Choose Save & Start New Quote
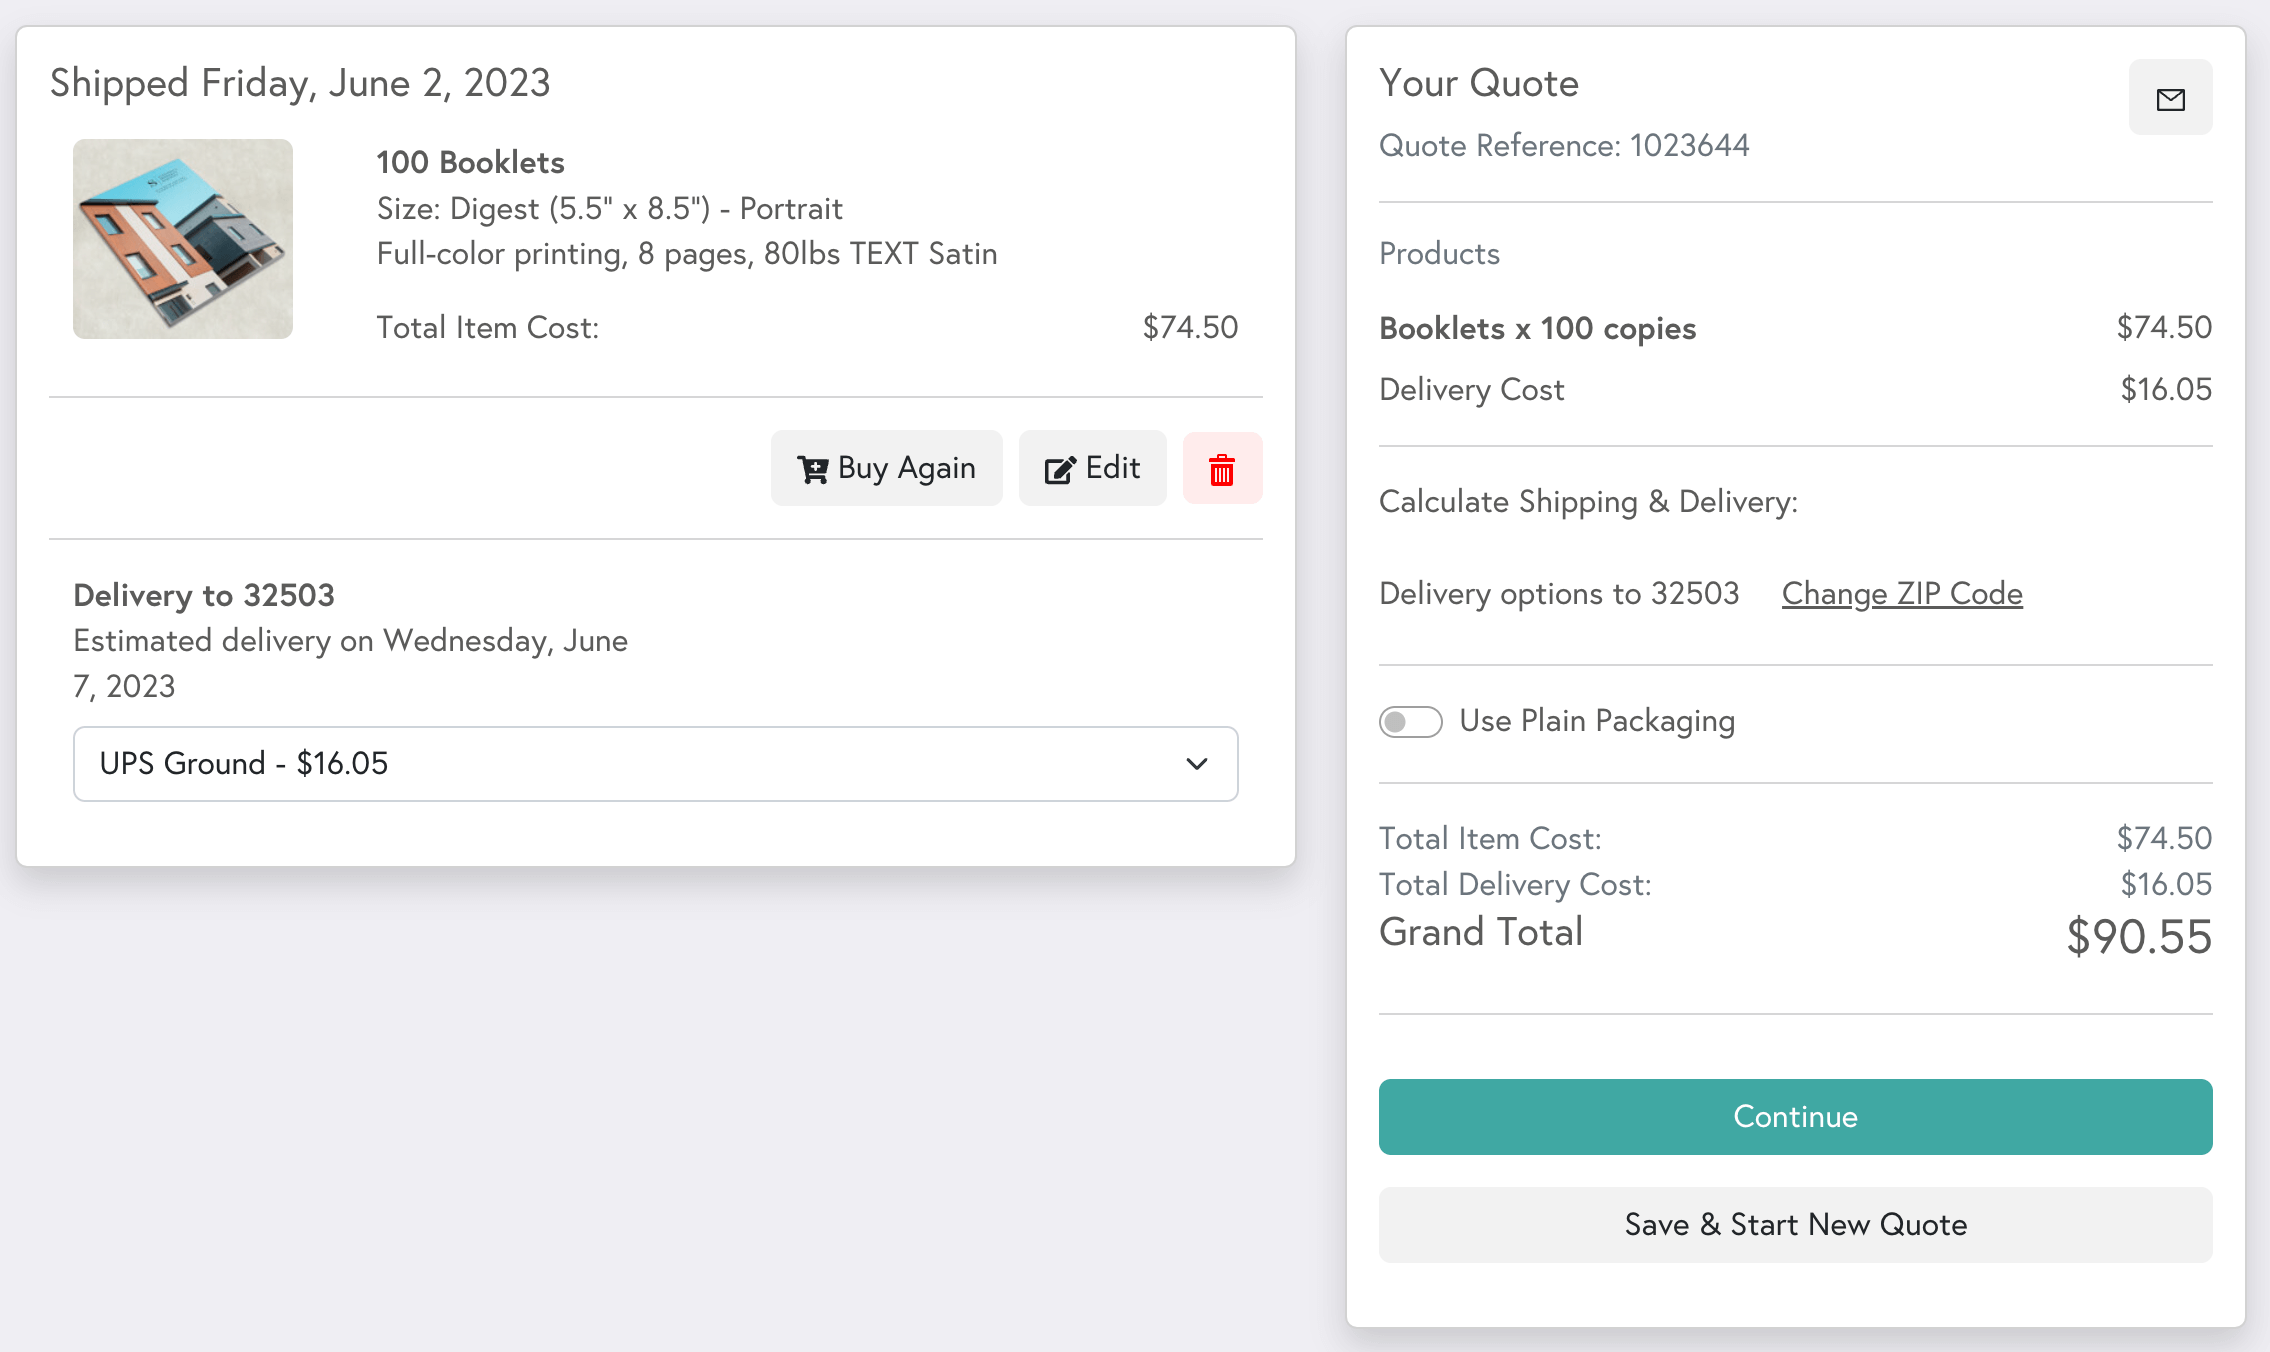2270x1352 pixels. (x=1795, y=1225)
